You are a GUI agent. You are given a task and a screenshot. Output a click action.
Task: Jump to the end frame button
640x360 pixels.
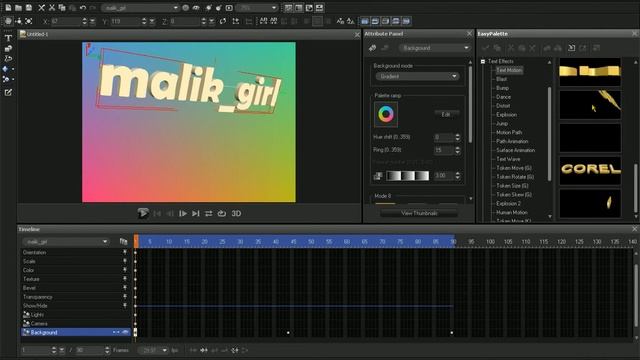pos(196,213)
